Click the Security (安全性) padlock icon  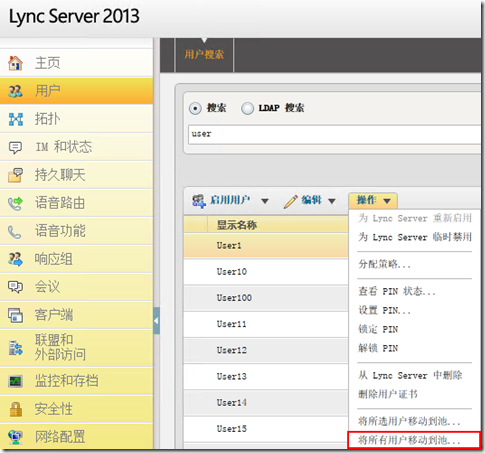point(15,409)
